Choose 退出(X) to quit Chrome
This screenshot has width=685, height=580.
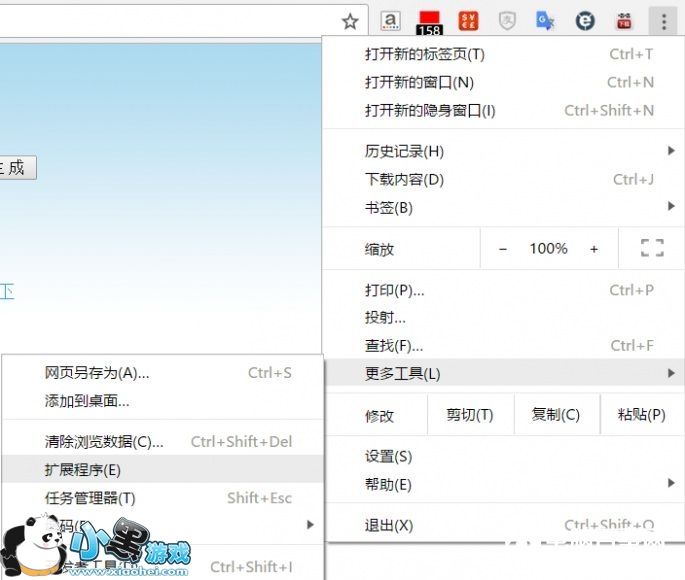click(x=503, y=525)
